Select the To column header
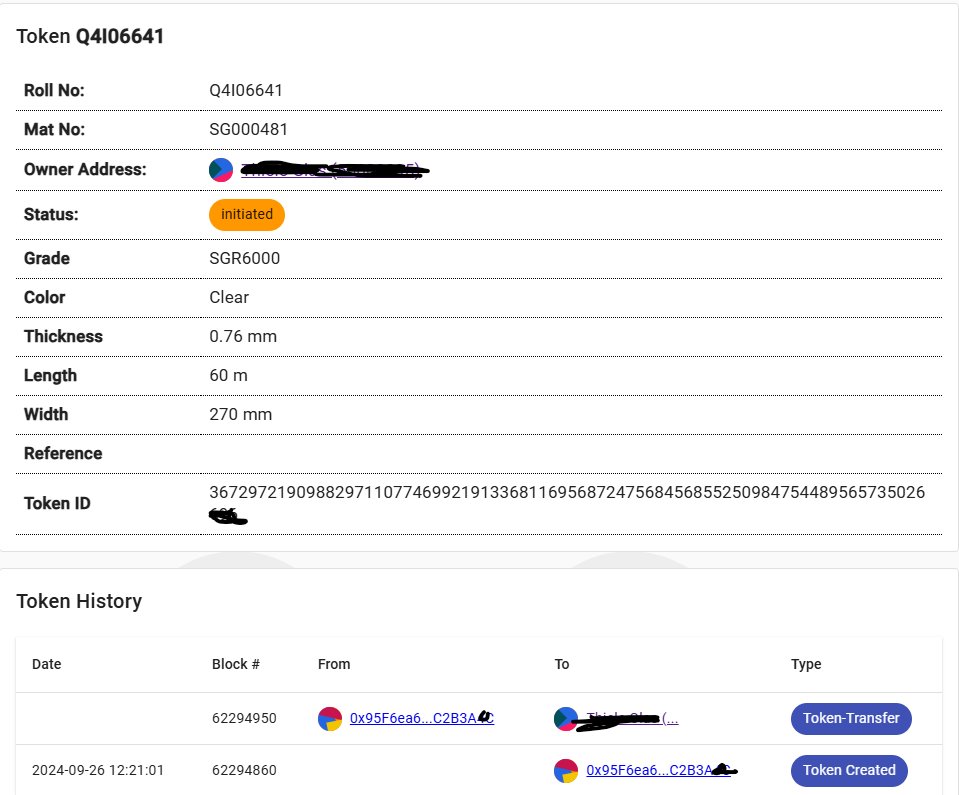959x795 pixels. tap(561, 664)
